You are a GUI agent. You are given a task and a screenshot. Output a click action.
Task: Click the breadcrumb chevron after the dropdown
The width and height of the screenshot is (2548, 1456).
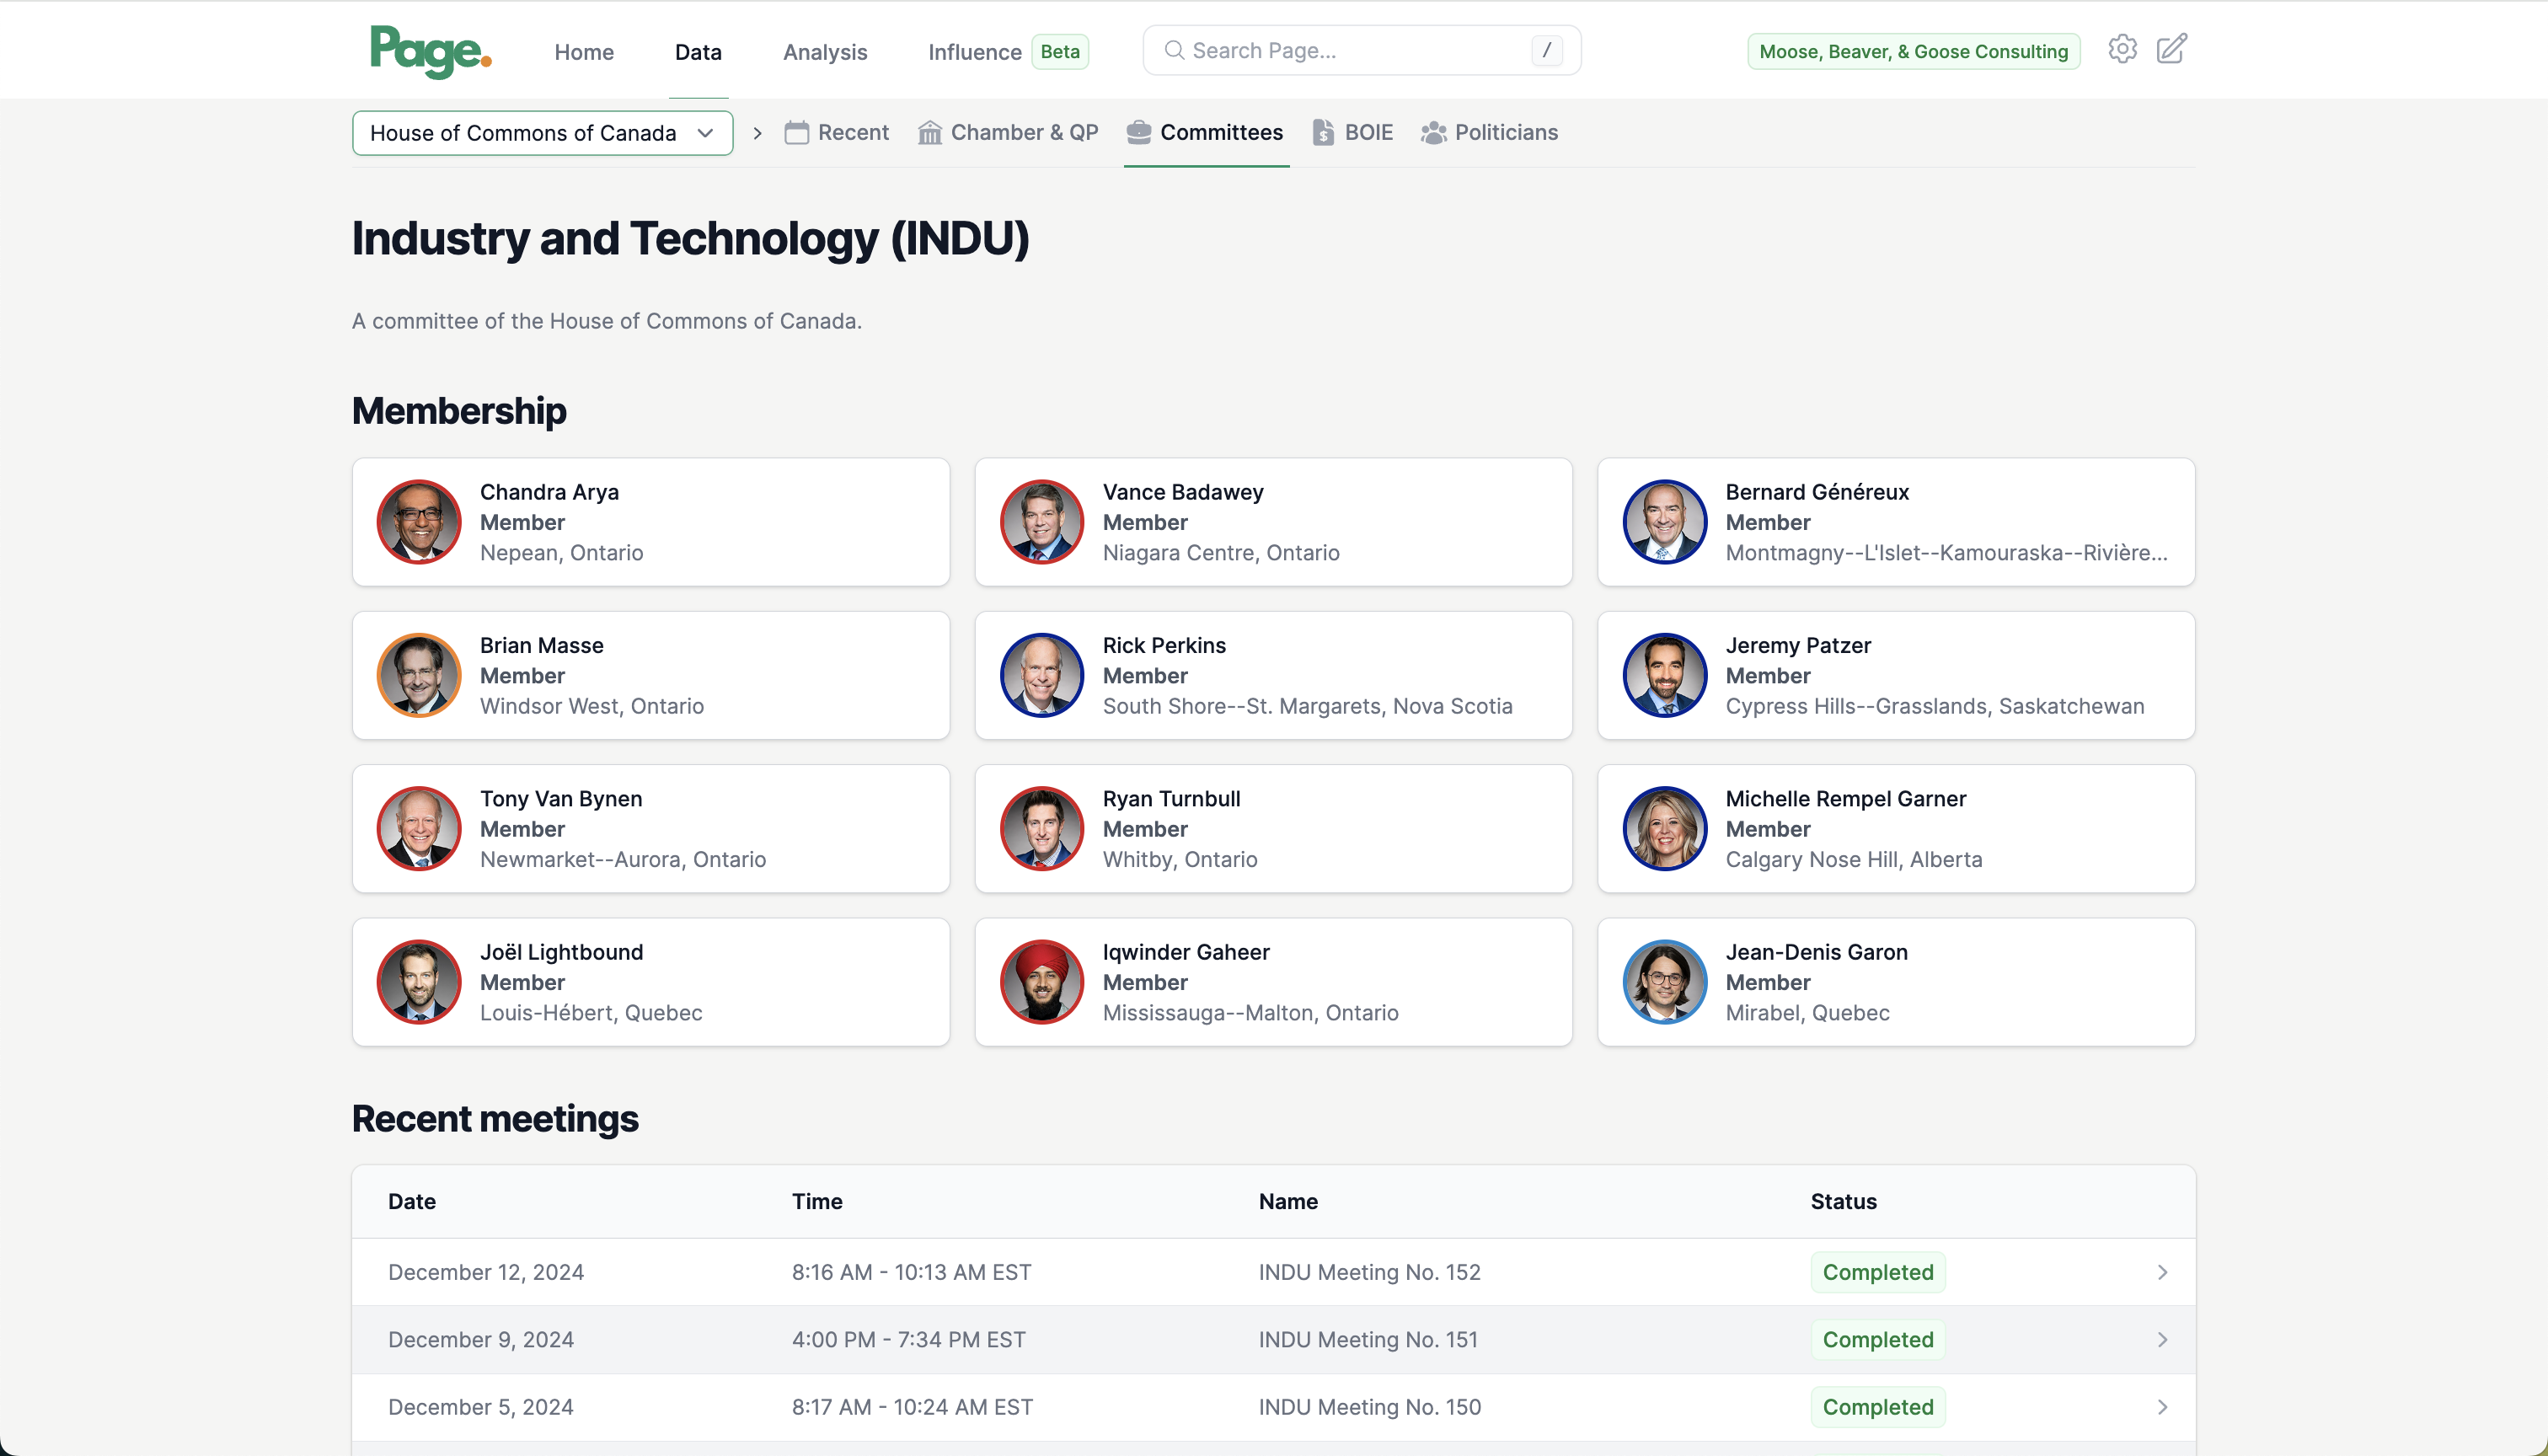757,132
